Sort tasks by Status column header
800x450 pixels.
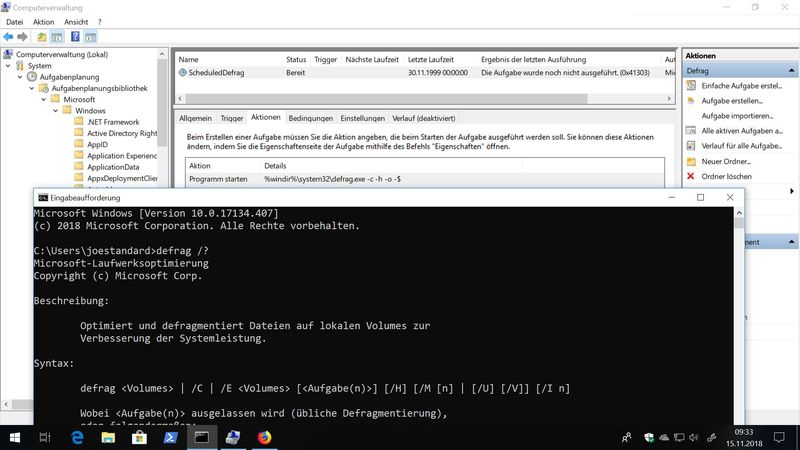(296, 59)
